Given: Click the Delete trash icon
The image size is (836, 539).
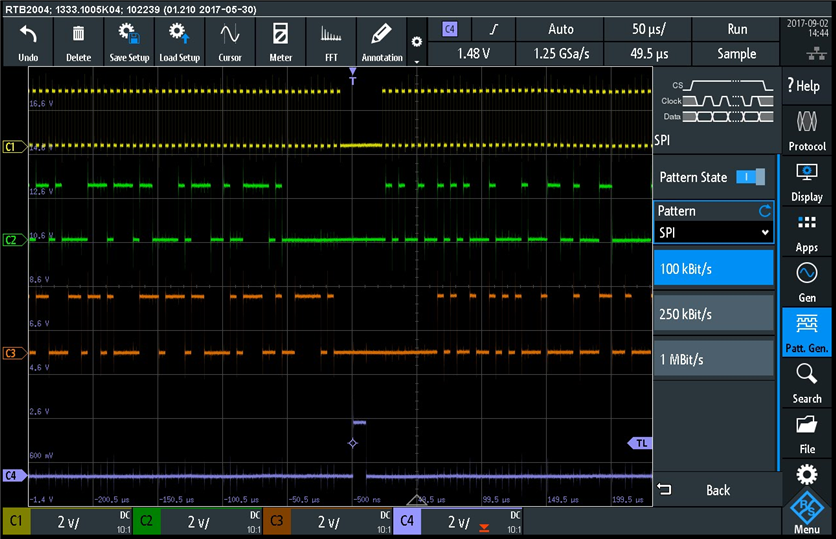Looking at the screenshot, I should point(78,43).
